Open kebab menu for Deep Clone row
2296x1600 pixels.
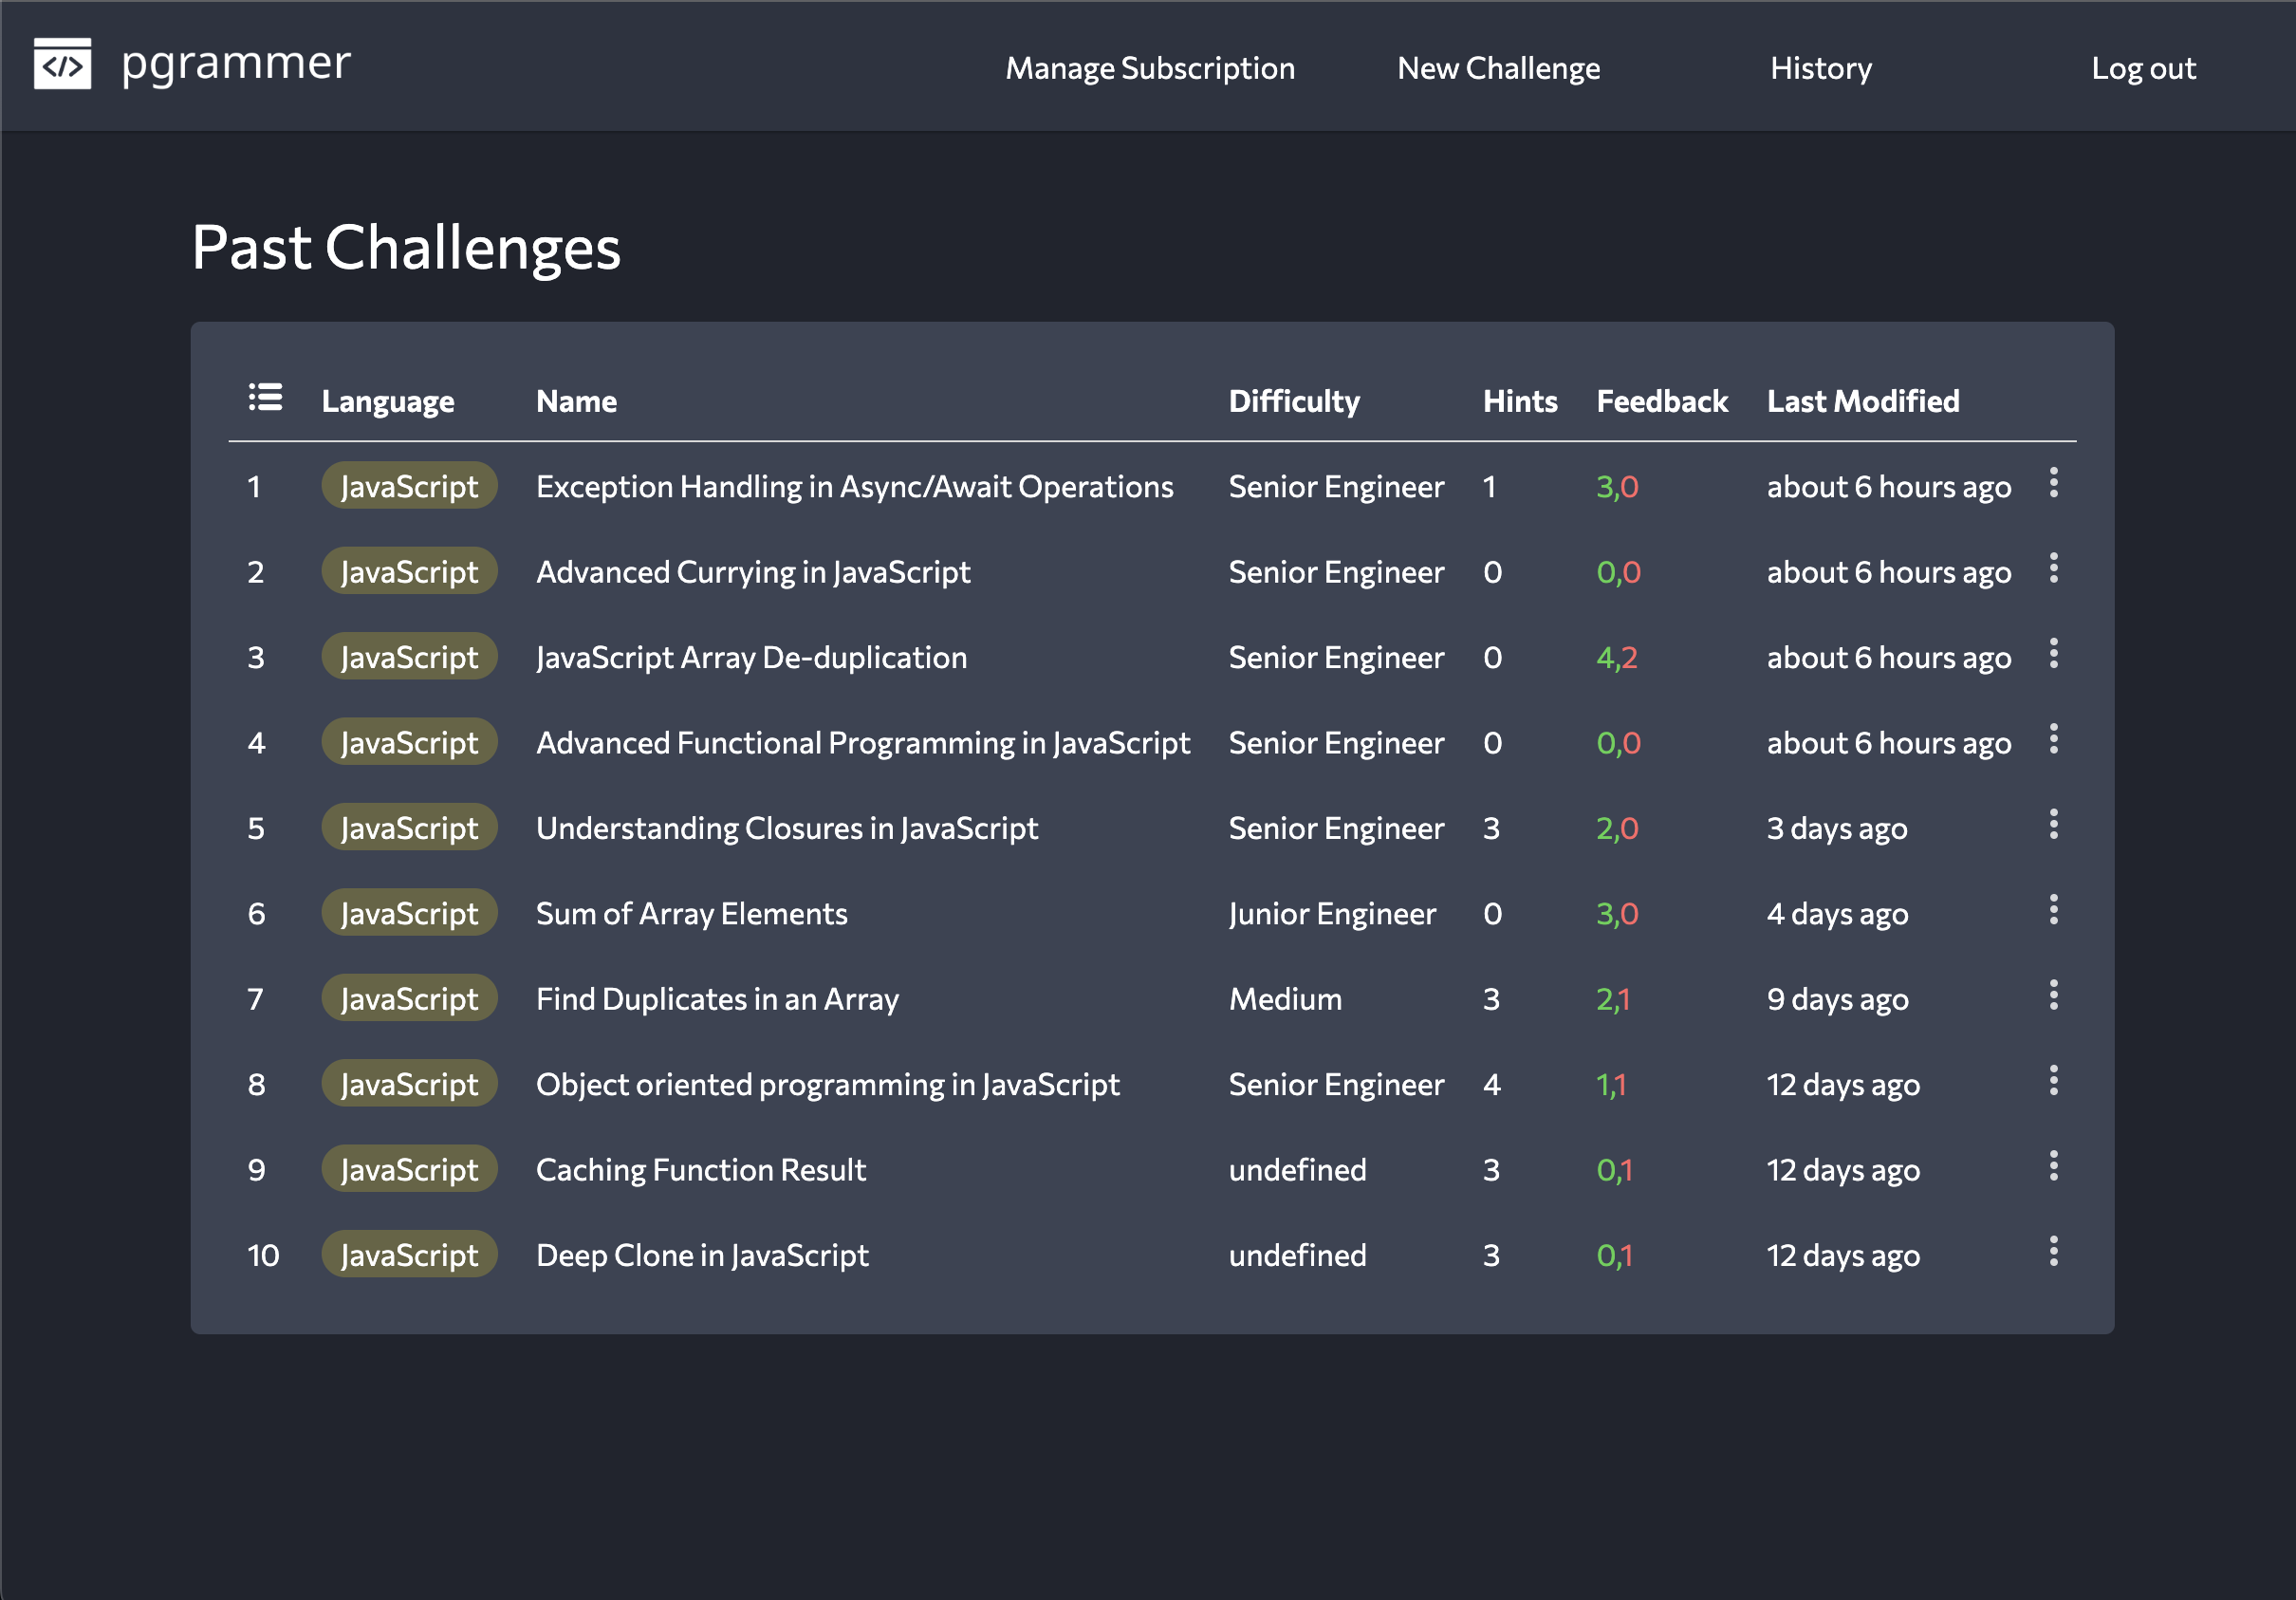tap(2053, 1252)
